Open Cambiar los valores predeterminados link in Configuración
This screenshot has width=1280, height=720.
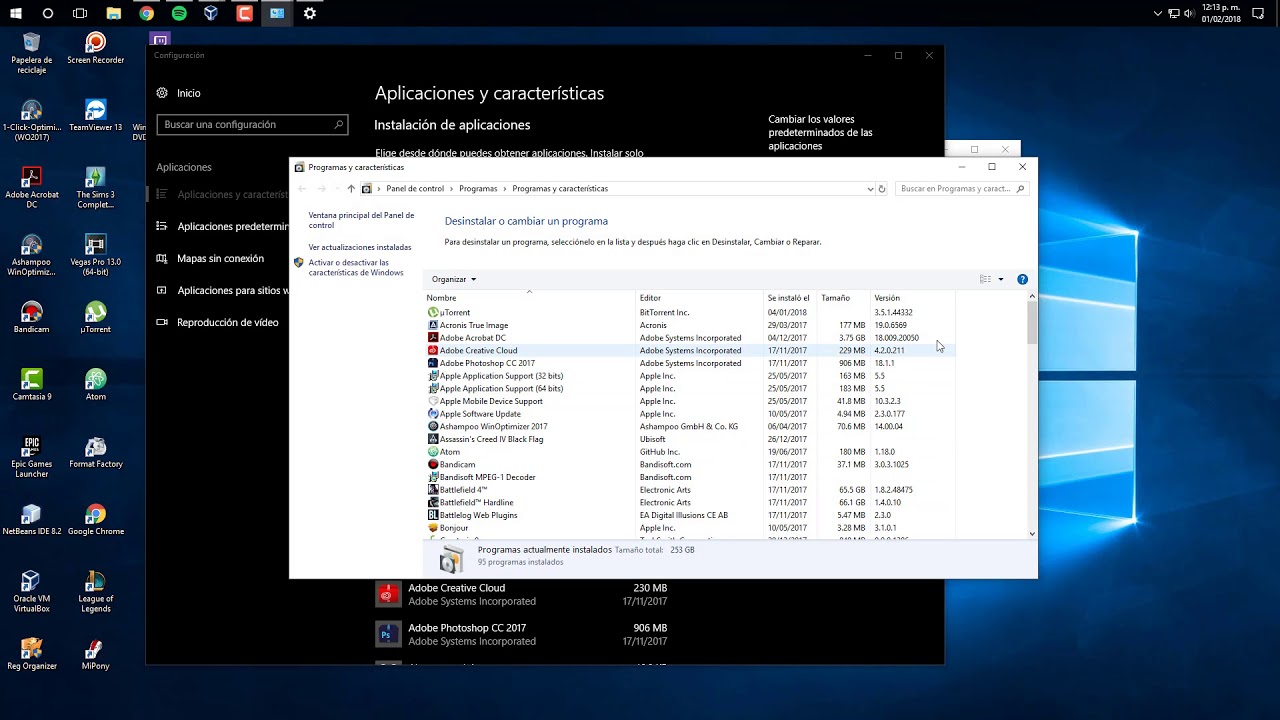pos(820,132)
